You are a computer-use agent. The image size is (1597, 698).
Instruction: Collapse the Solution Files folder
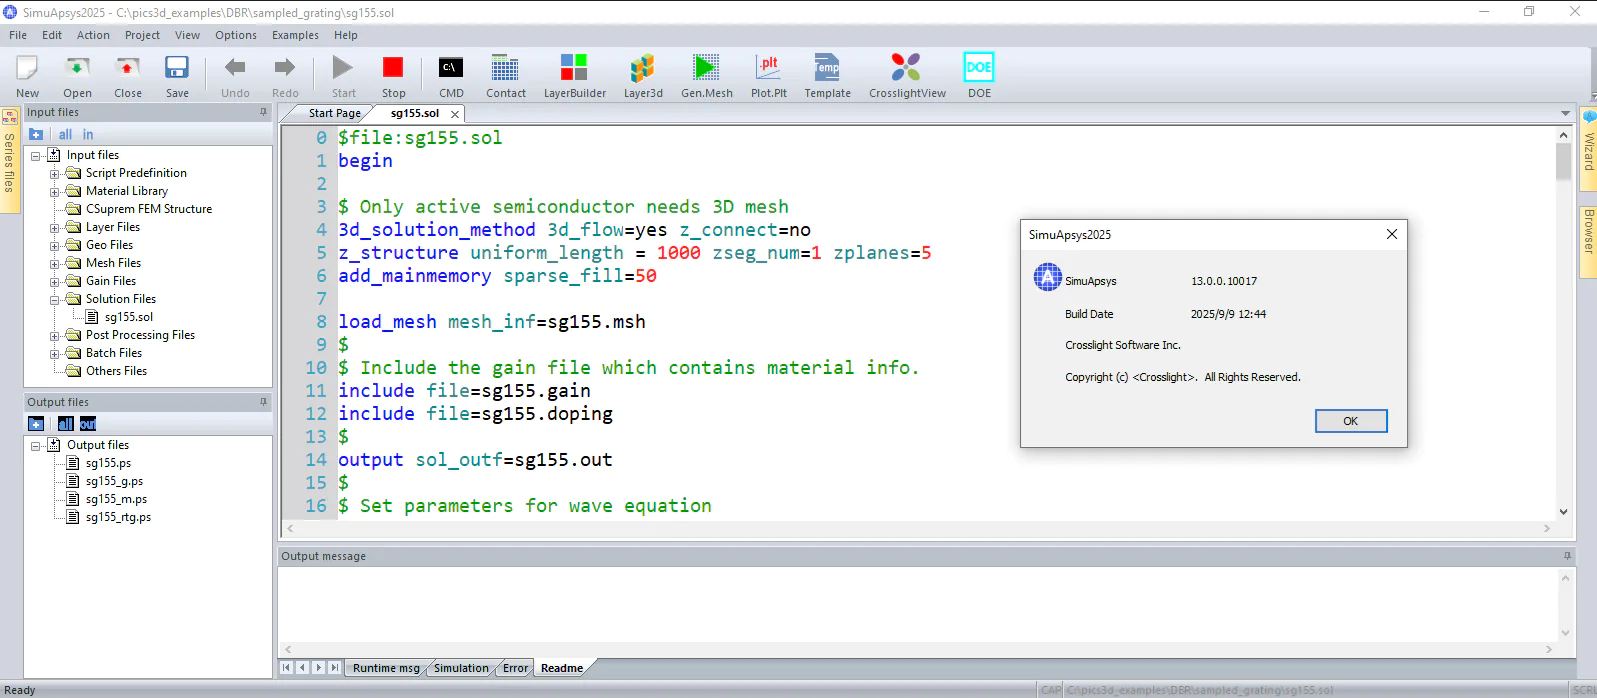click(55, 300)
